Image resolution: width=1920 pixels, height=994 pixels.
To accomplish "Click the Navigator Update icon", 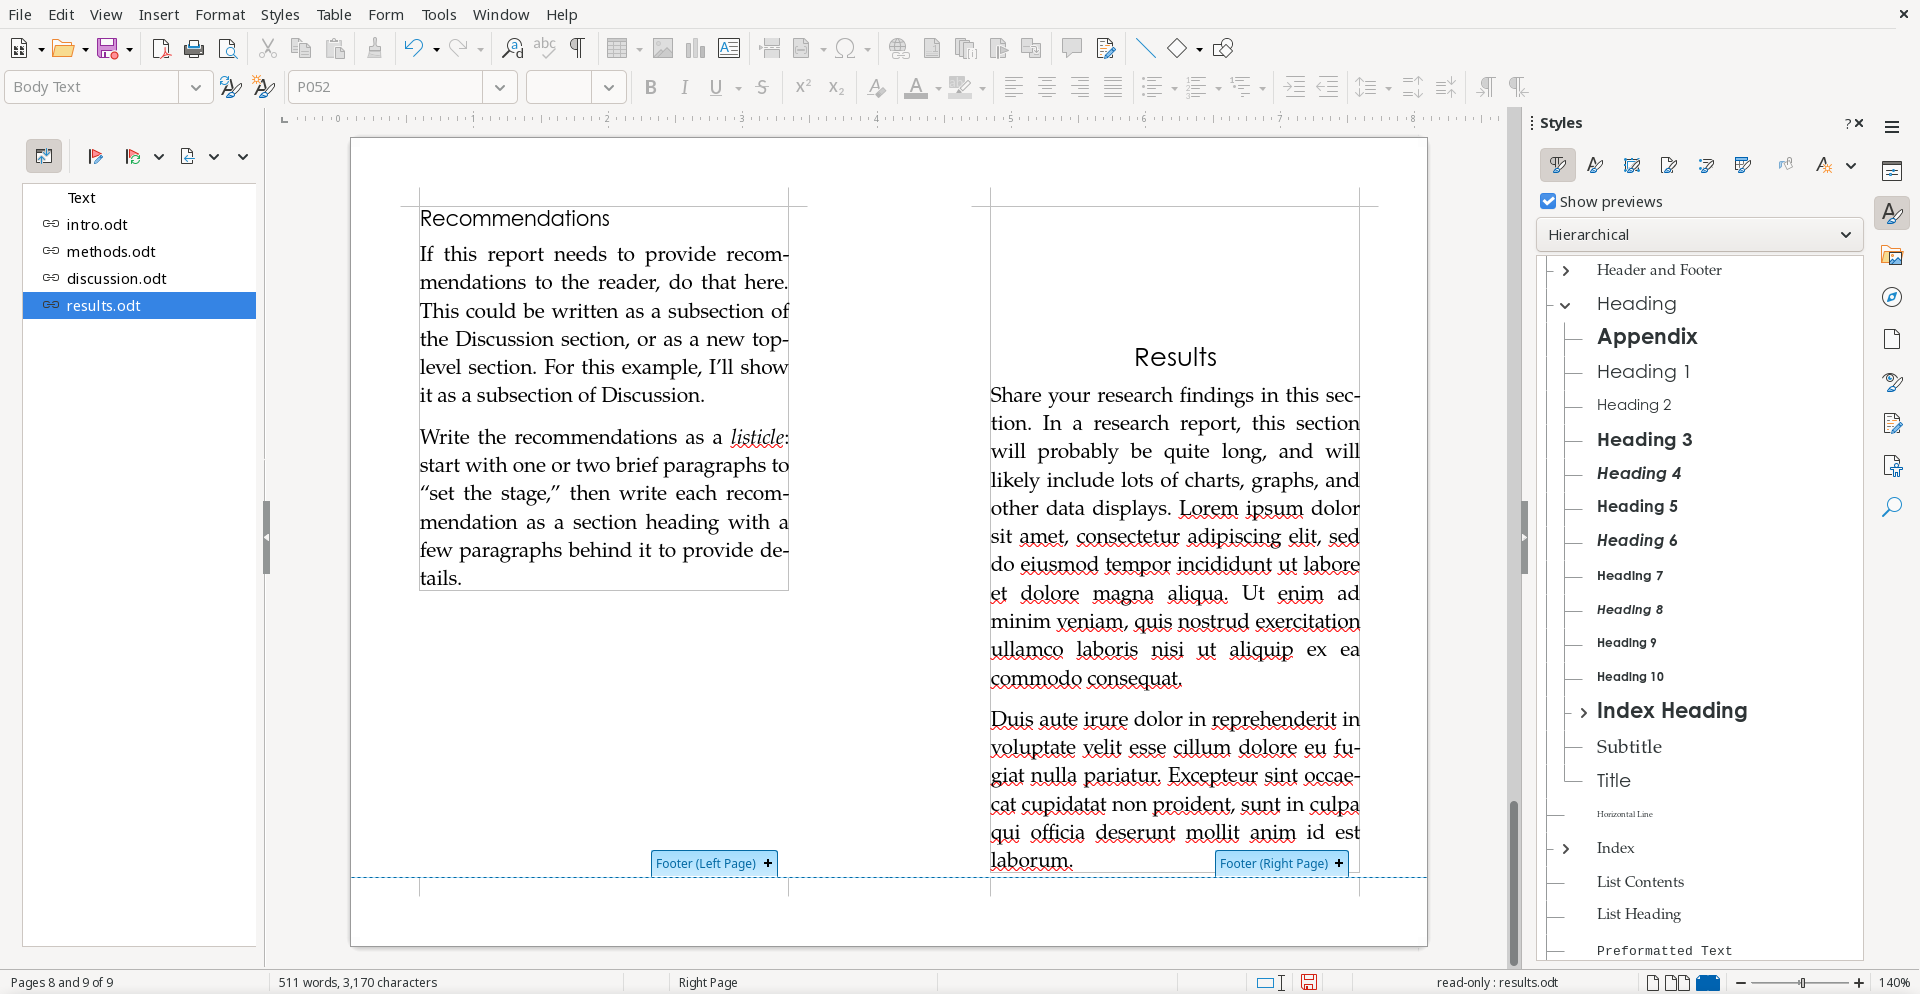I will pyautogui.click(x=133, y=156).
